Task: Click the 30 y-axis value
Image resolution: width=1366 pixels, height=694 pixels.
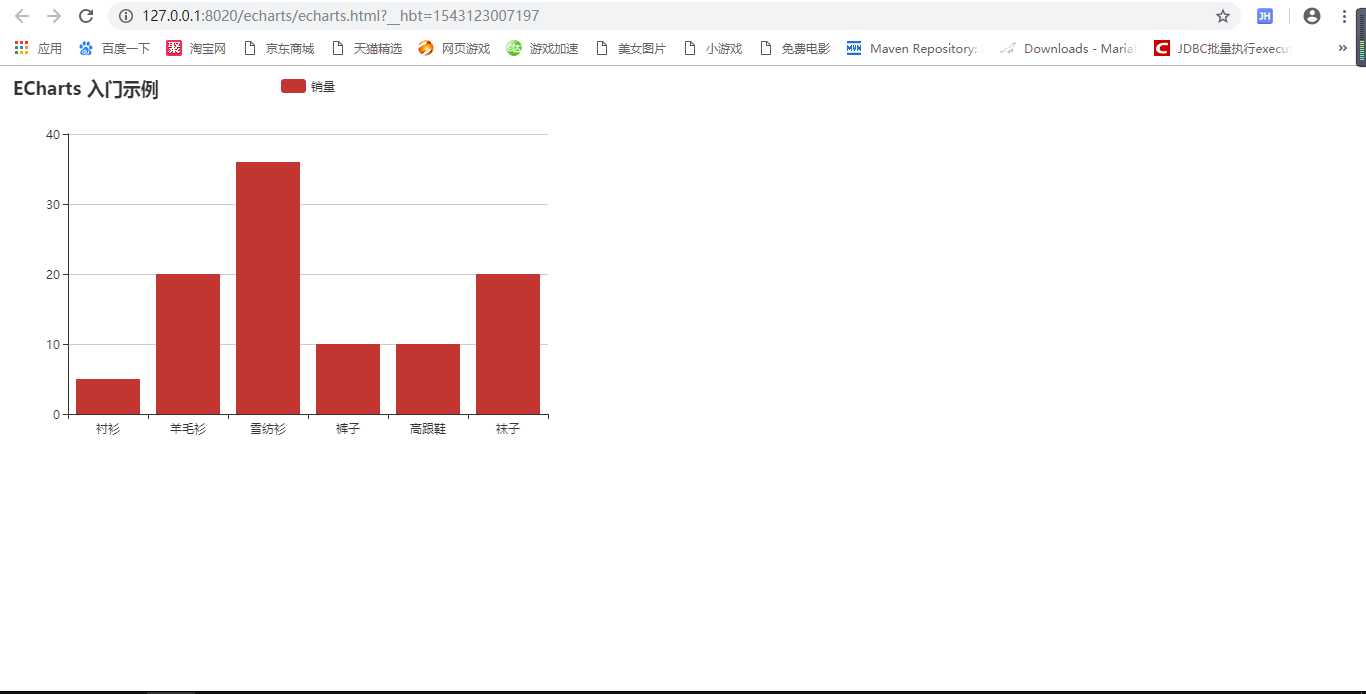Action: 53,204
